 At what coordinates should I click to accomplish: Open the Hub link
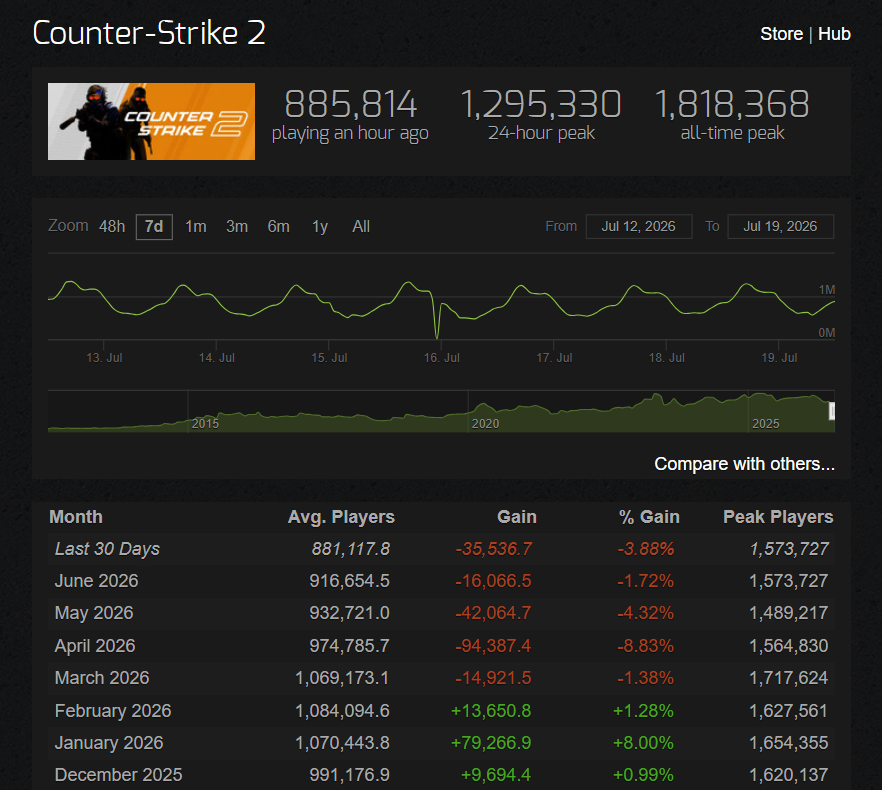pos(834,34)
